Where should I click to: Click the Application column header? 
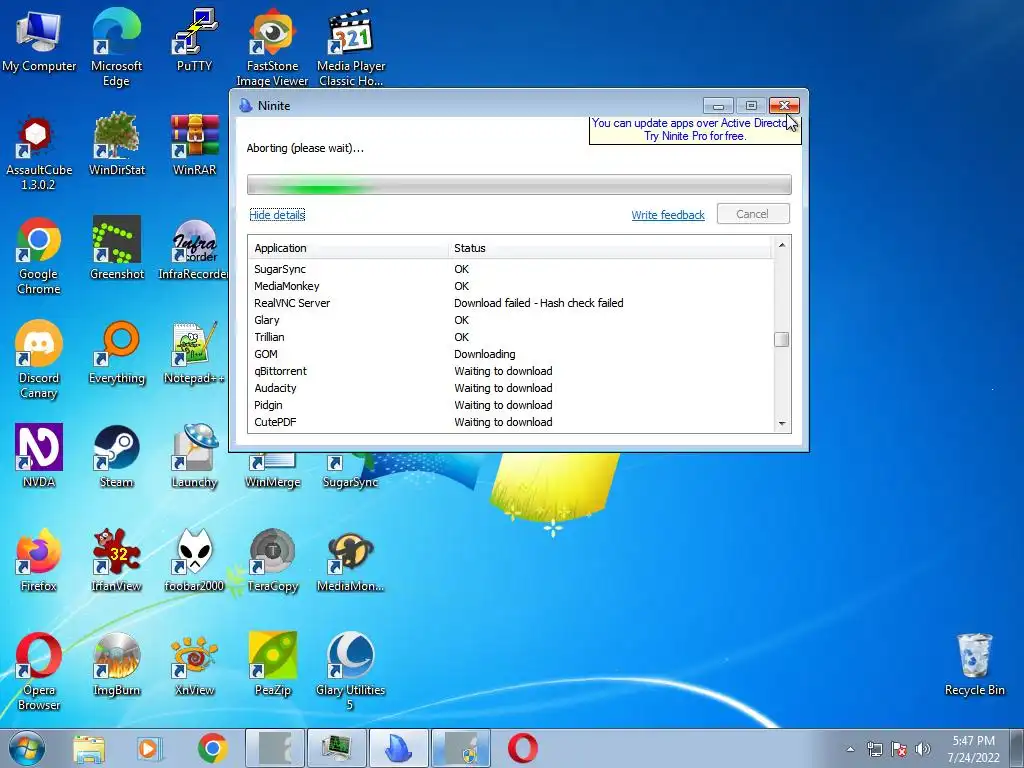(348, 248)
